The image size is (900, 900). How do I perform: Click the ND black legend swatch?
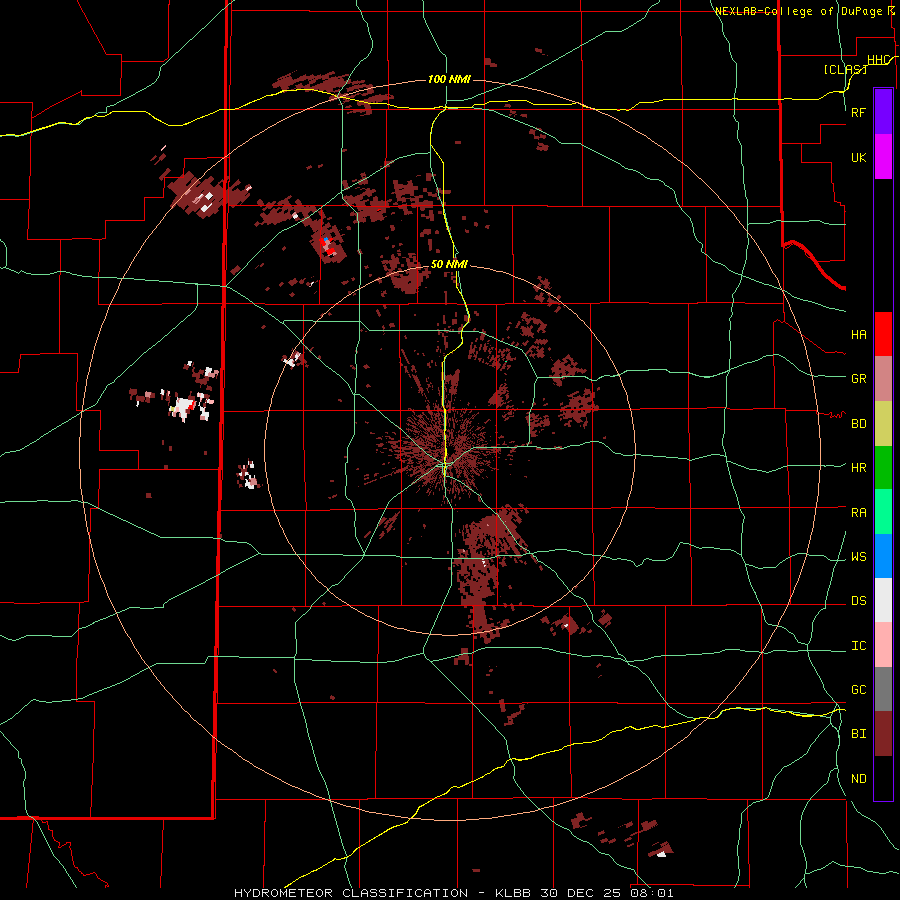pyautogui.click(x=883, y=778)
